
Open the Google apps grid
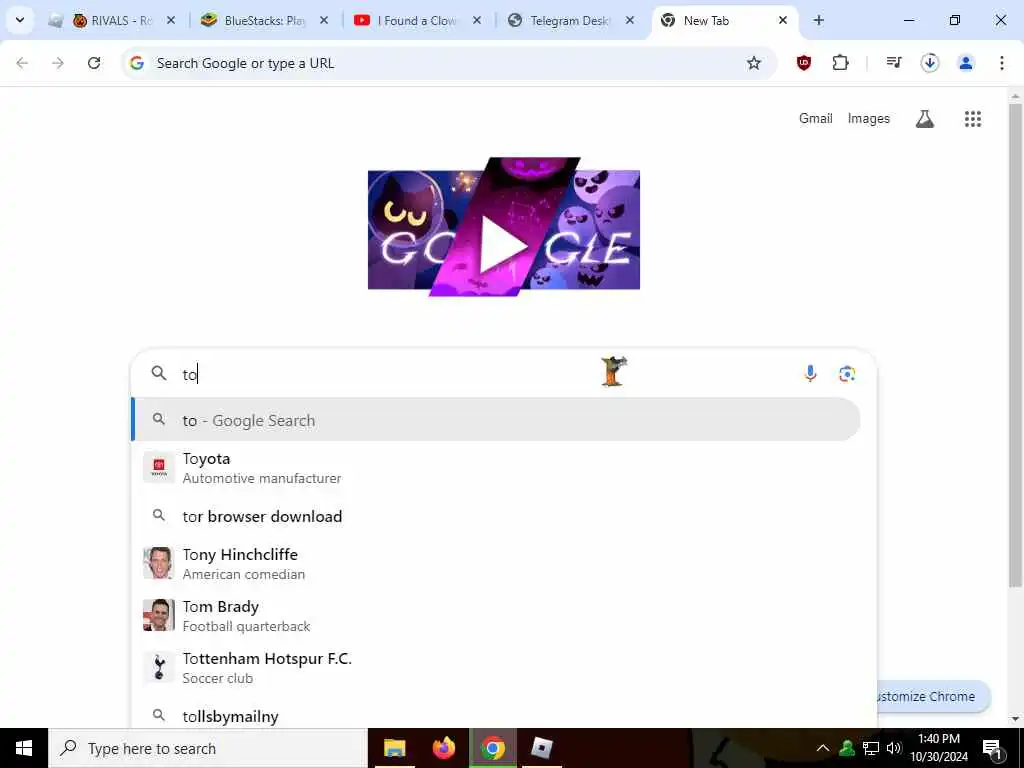(x=972, y=119)
